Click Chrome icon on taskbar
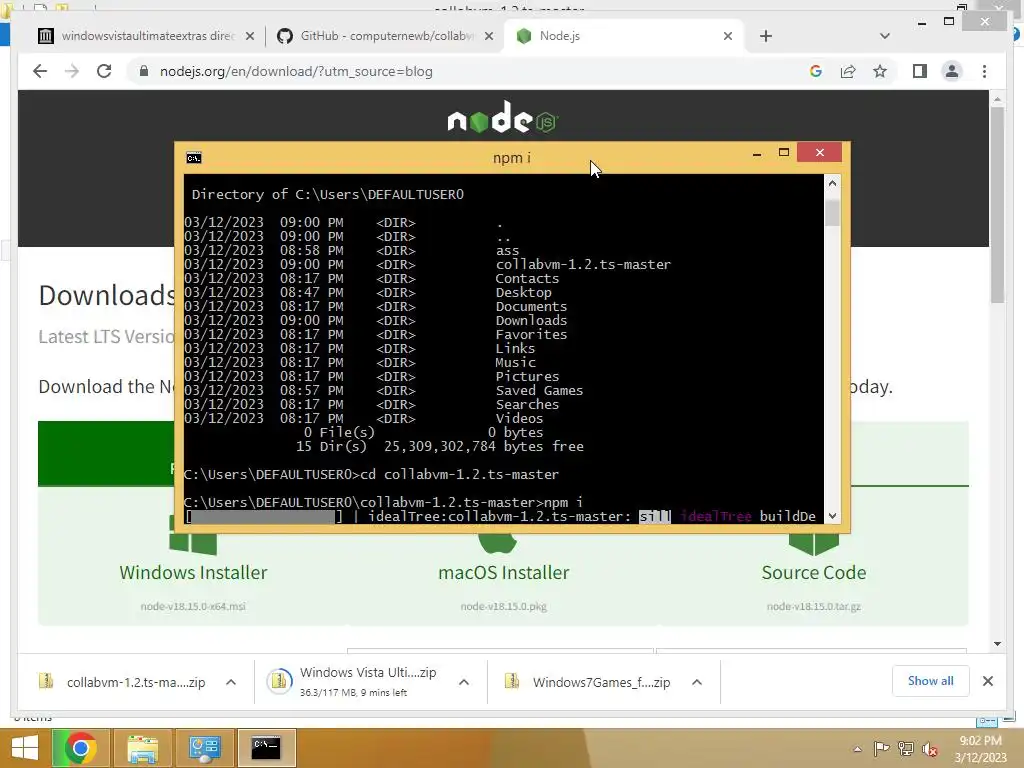 pyautogui.click(x=81, y=748)
